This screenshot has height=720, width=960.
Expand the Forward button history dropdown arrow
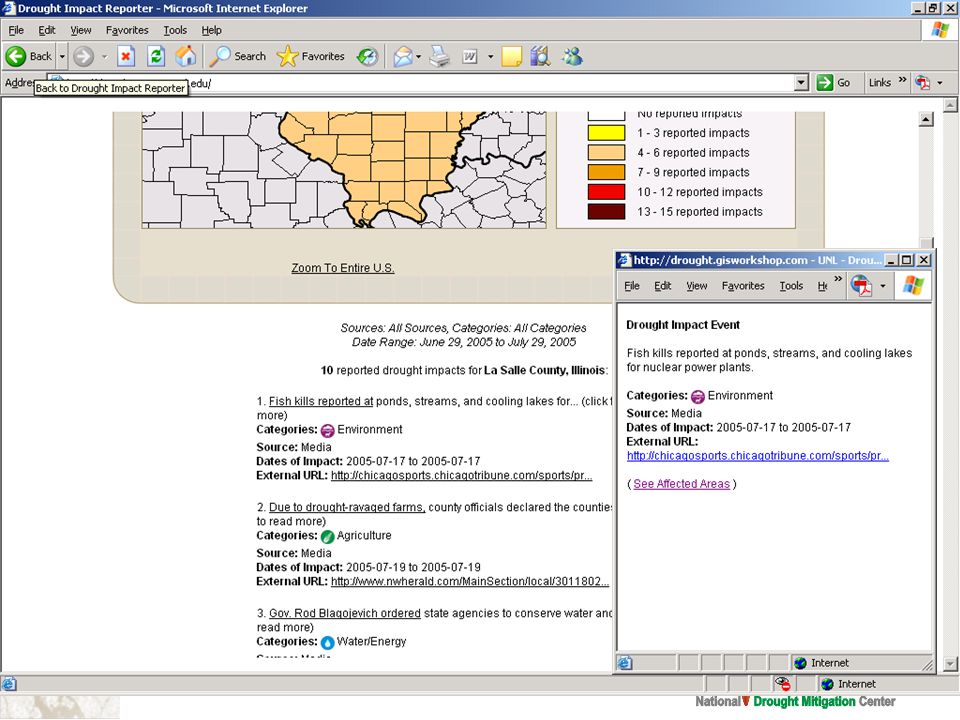[104, 56]
